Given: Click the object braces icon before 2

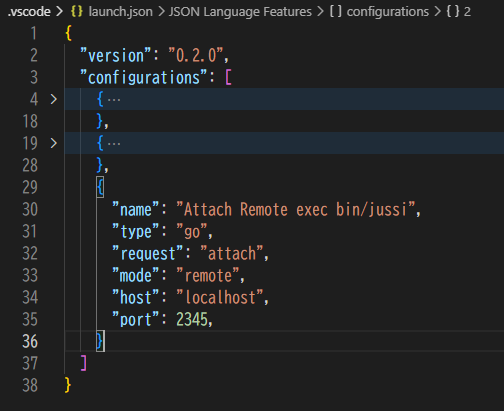Looking at the screenshot, I should click(453, 12).
